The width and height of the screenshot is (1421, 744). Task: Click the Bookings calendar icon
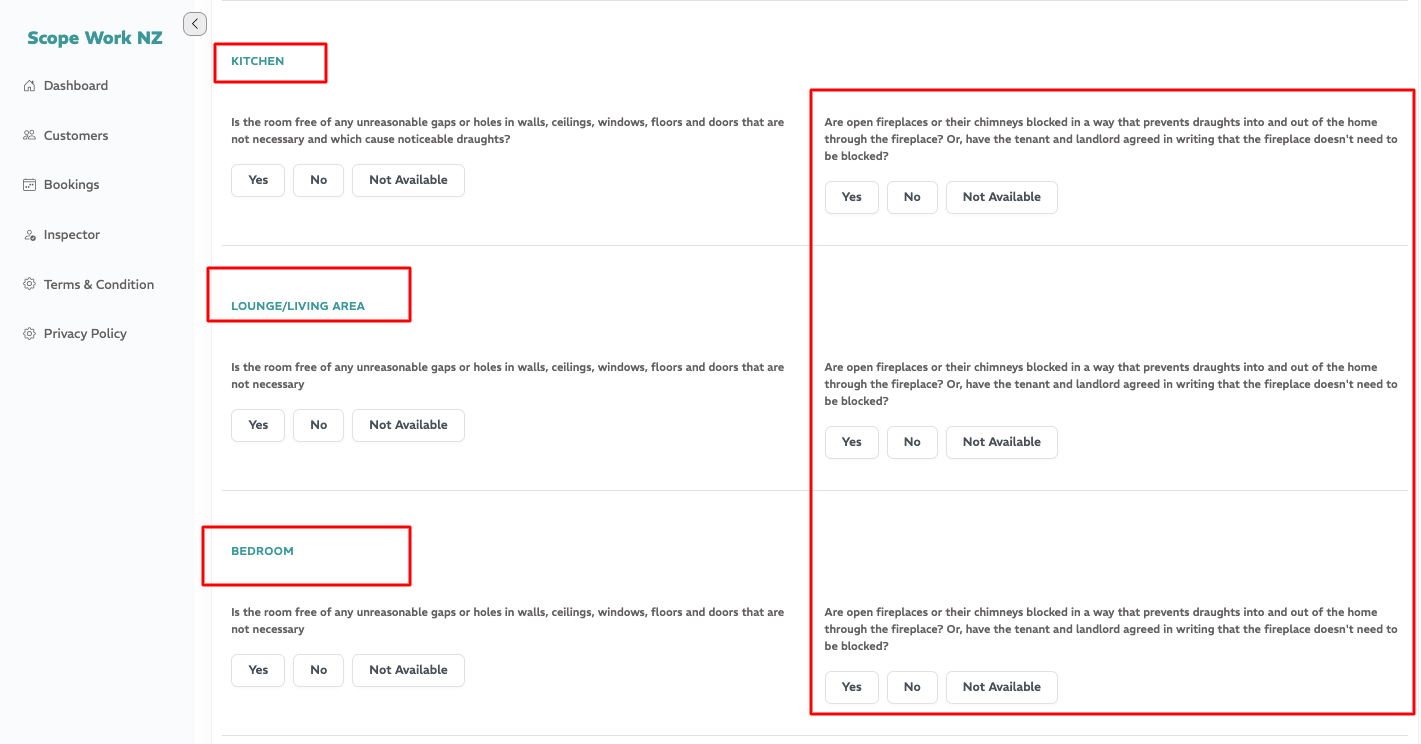(30, 185)
